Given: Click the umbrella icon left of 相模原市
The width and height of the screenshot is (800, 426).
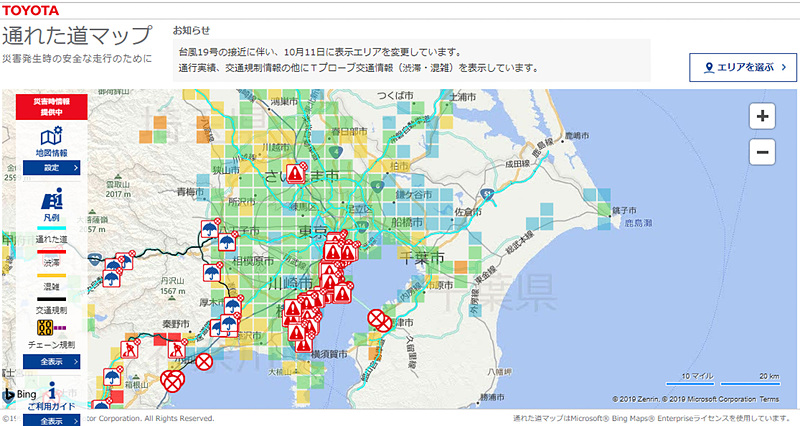Looking at the screenshot, I should click(212, 273).
